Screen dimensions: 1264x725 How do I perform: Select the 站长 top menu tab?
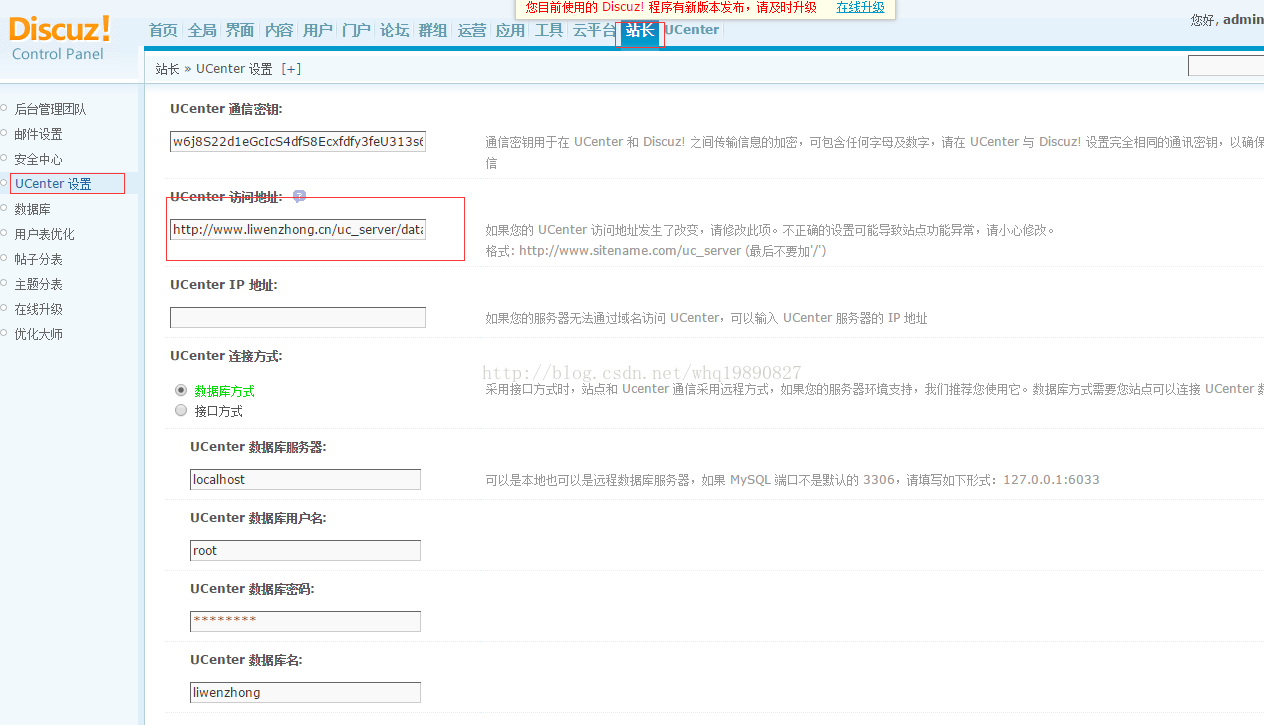(640, 31)
